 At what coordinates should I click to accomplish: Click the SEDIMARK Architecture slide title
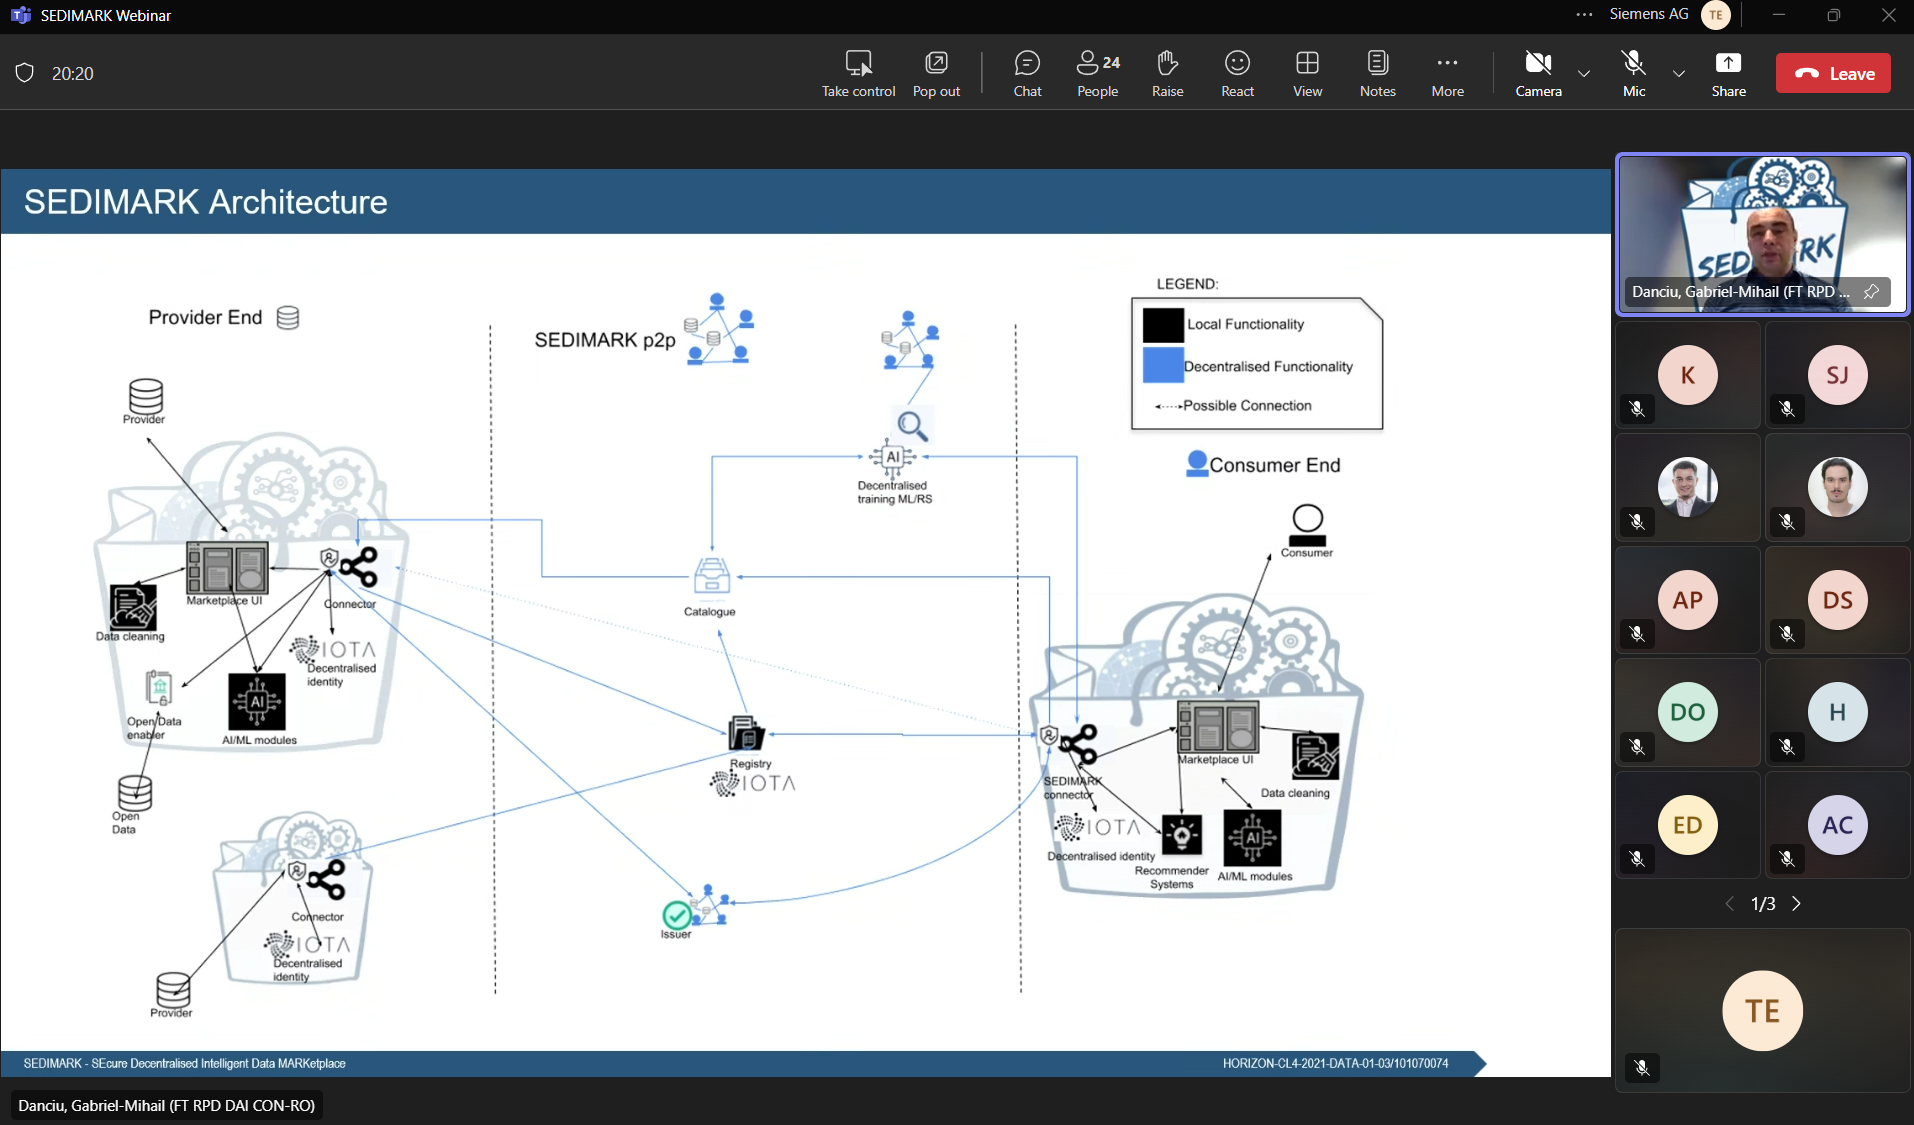tap(206, 202)
